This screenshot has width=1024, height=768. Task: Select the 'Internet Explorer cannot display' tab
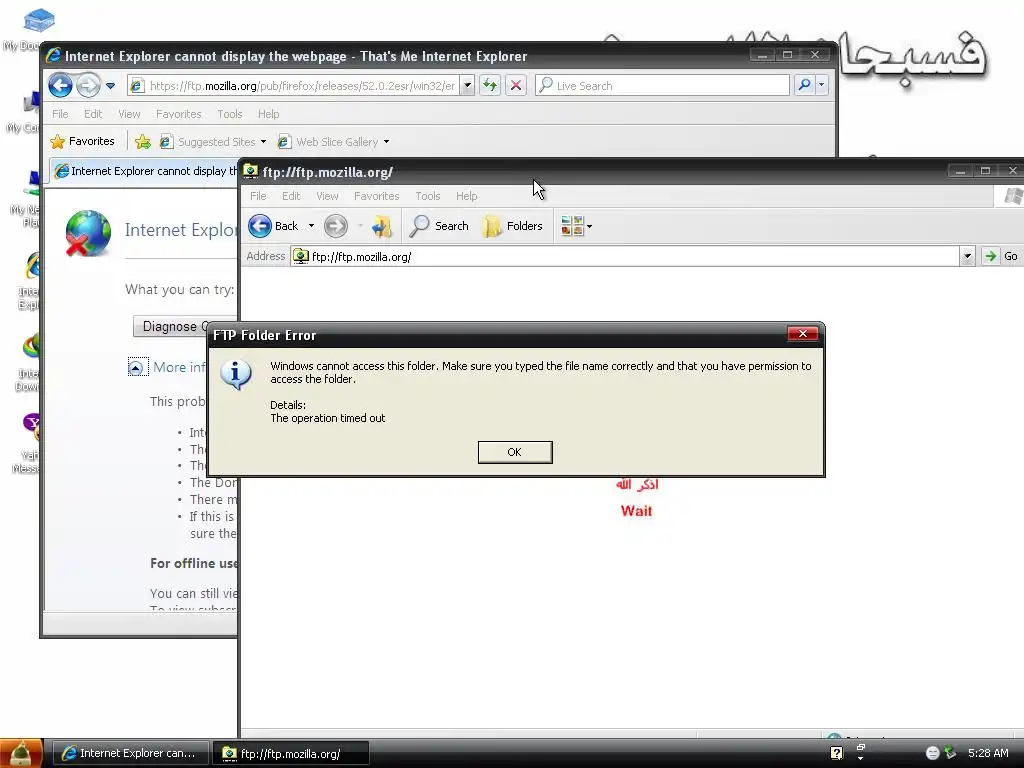coord(146,171)
